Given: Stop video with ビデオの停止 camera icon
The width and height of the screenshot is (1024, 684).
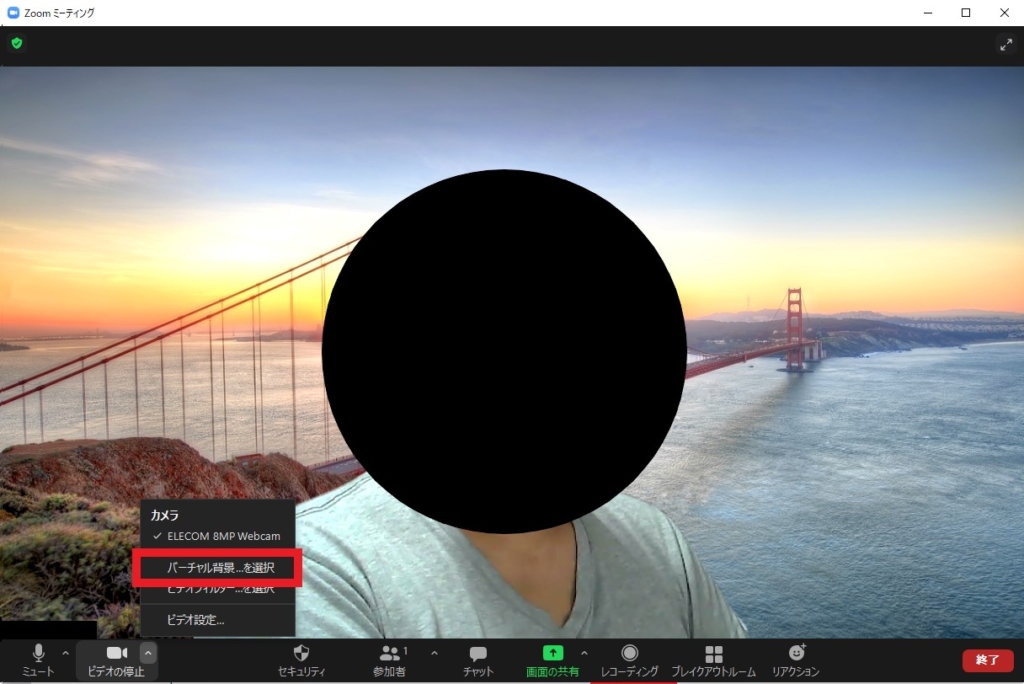Looking at the screenshot, I should click(x=116, y=660).
